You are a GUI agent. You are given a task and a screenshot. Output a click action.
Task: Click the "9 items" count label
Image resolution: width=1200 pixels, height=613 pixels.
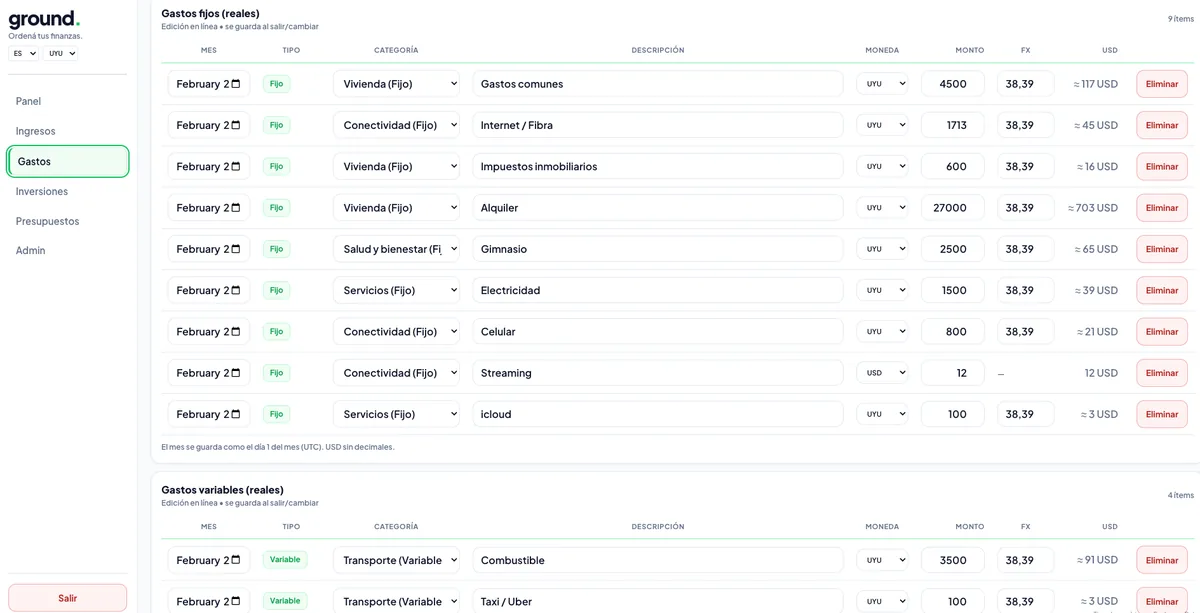tap(1181, 19)
